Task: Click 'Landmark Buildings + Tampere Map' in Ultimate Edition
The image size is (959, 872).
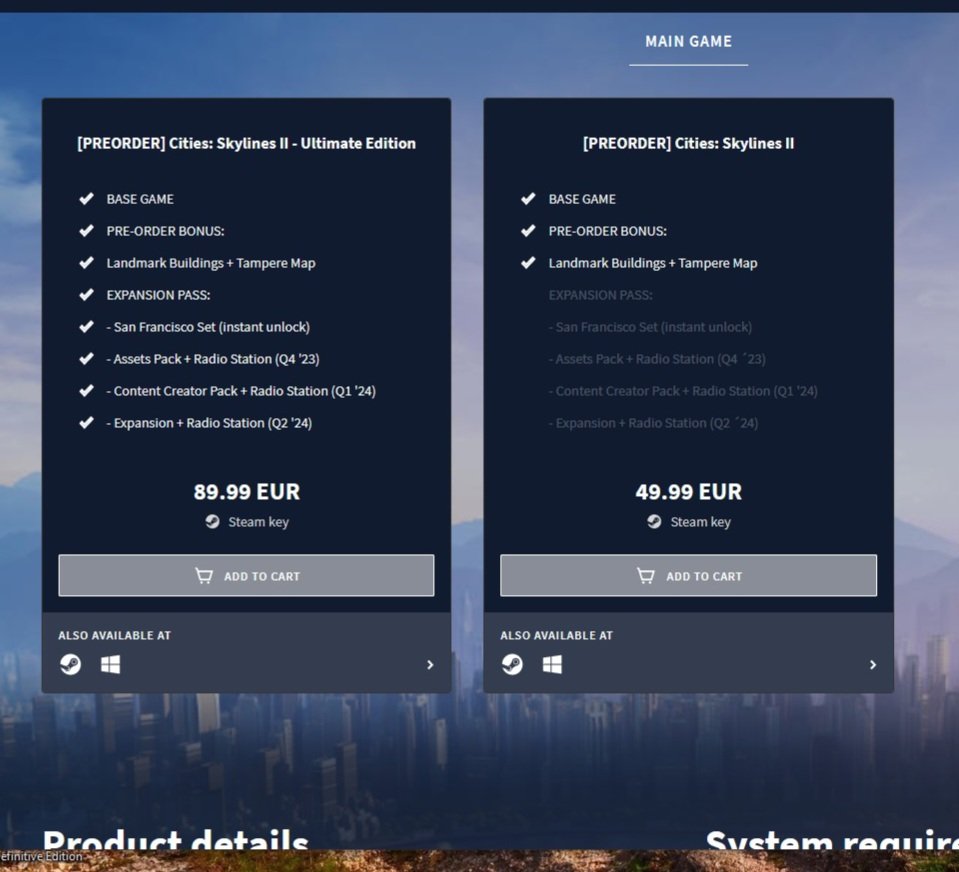Action: tap(211, 263)
